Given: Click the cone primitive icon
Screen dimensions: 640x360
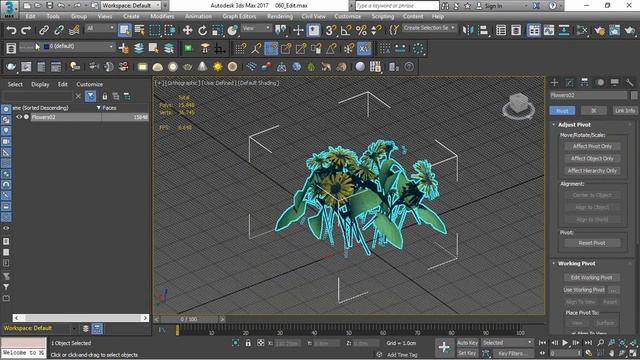Looking at the screenshot, I should pyautogui.click(x=202, y=67).
